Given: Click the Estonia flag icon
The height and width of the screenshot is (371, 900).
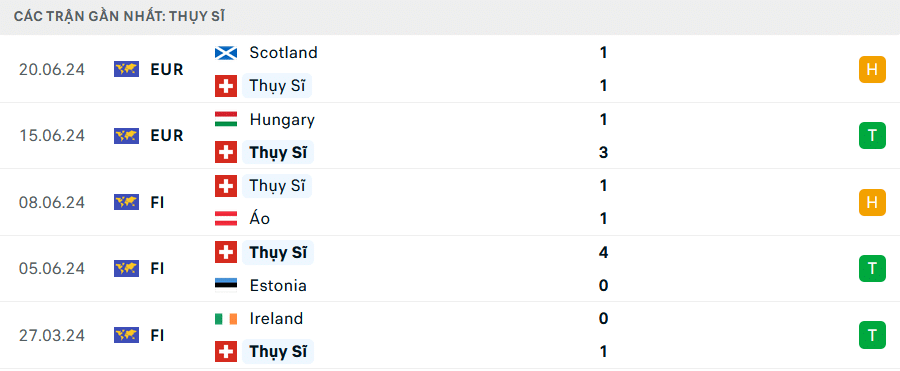Looking at the screenshot, I should [226, 285].
